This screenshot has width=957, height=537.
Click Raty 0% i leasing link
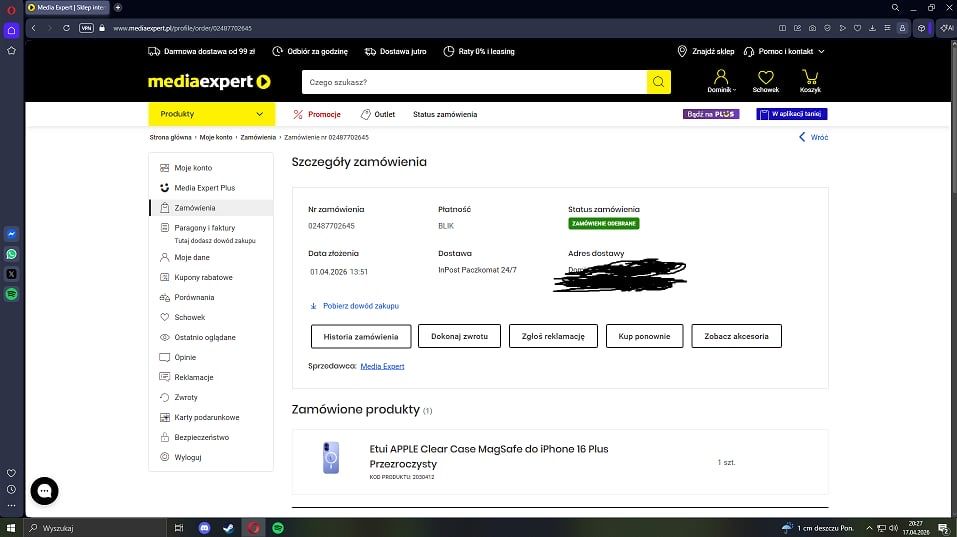click(479, 51)
